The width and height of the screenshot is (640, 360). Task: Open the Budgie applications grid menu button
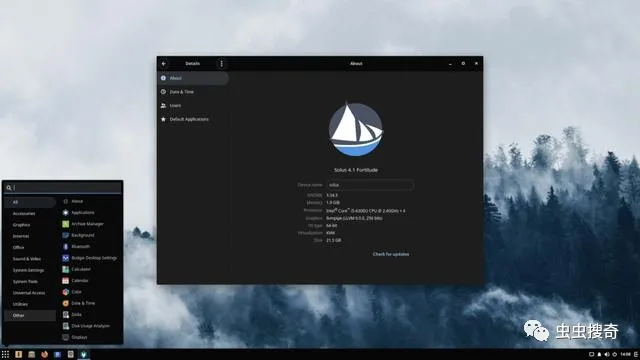(5, 354)
